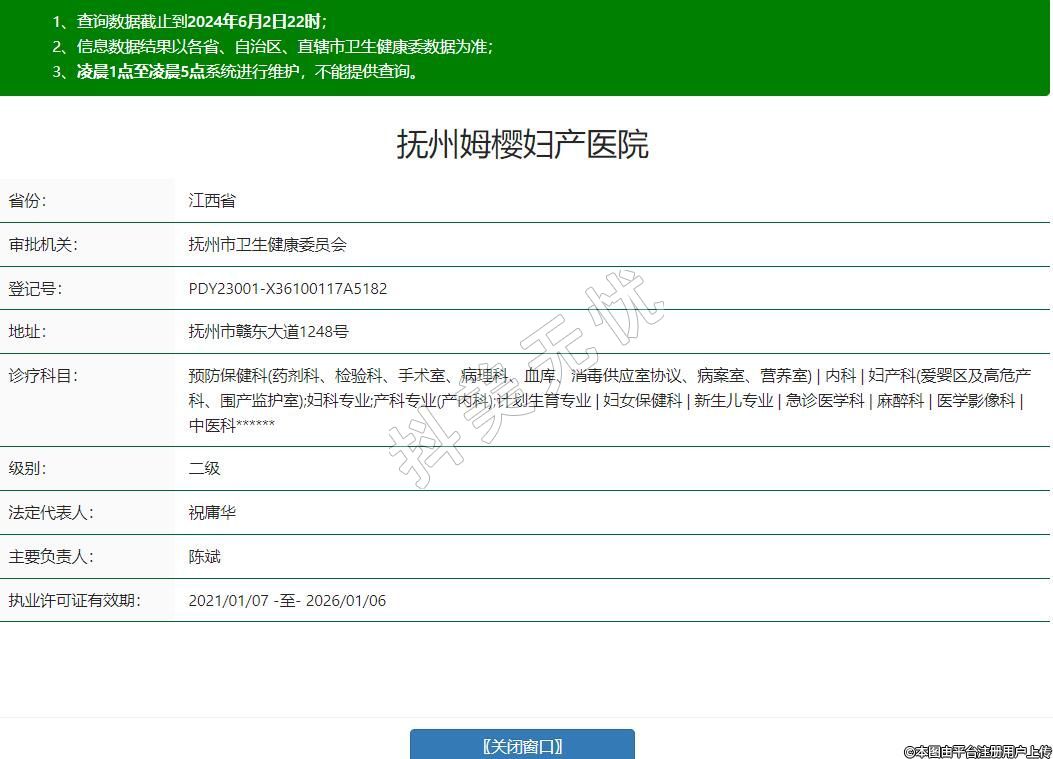
Task: Click the 法定代表人 field label
Action: (51, 512)
